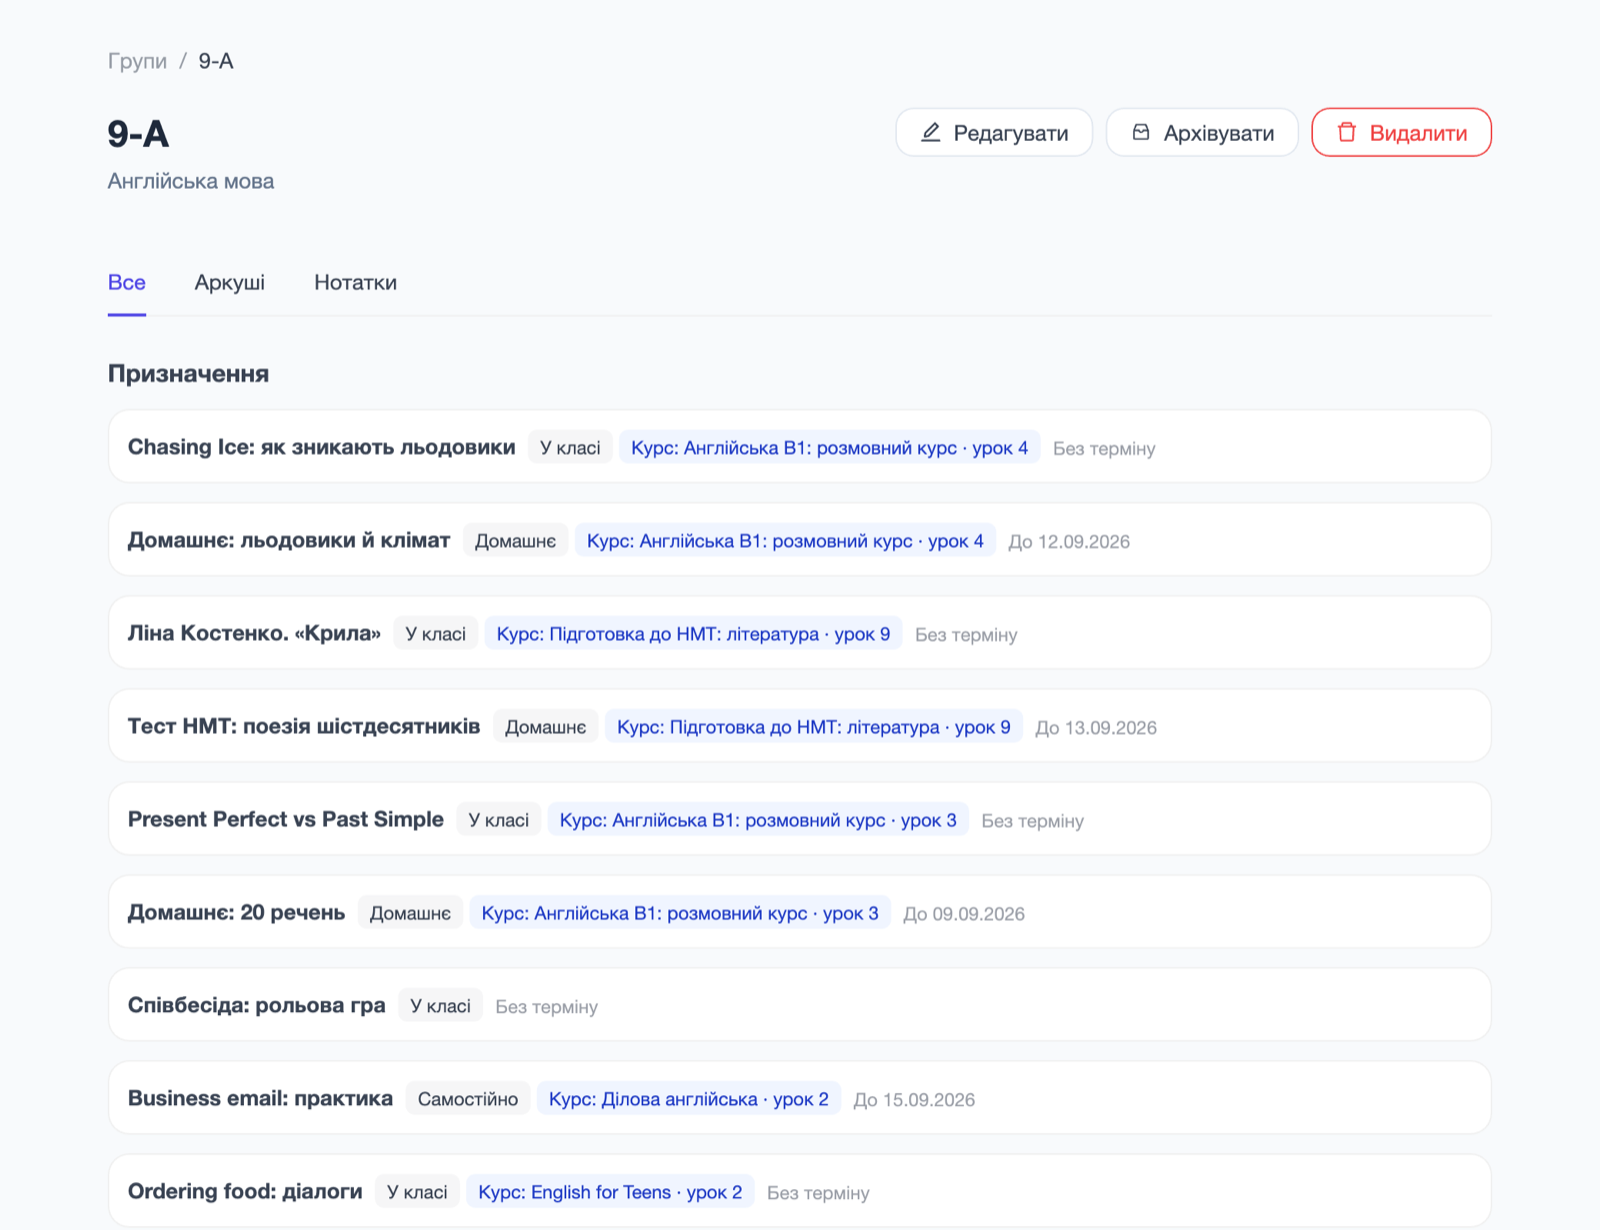This screenshot has width=1600, height=1230.
Task: Click У класі badge on Ordering food row
Action: [x=417, y=1192]
